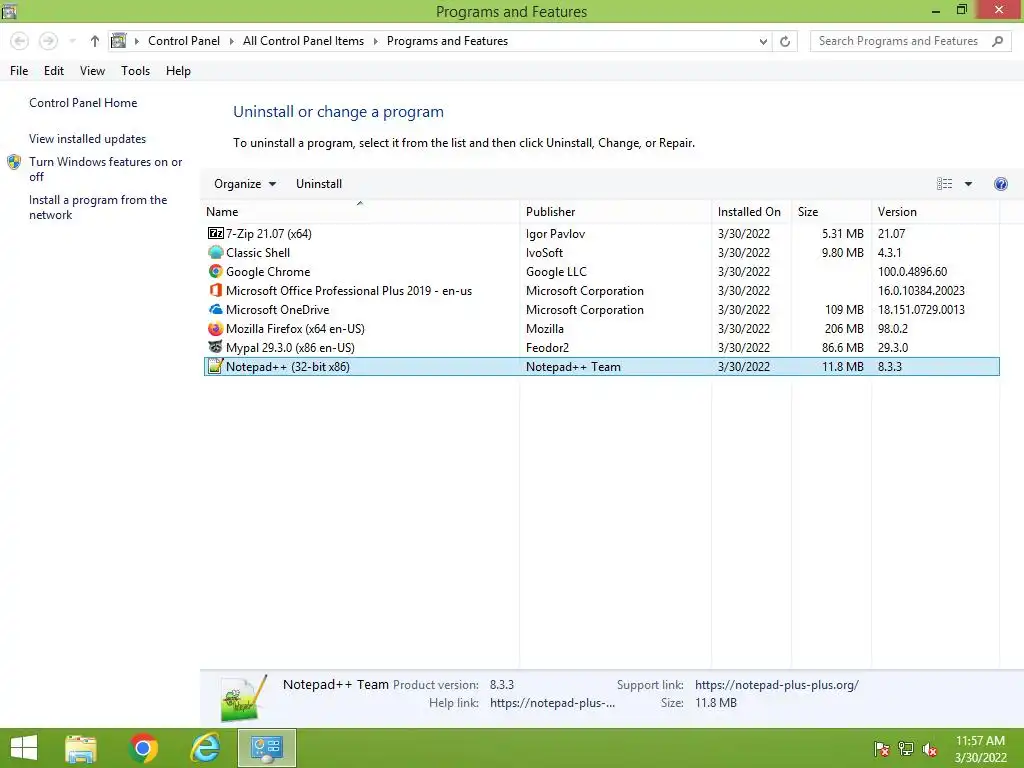Click the Notepad++ icon in selected row
Viewport: 1024px width, 768px height.
(x=216, y=366)
